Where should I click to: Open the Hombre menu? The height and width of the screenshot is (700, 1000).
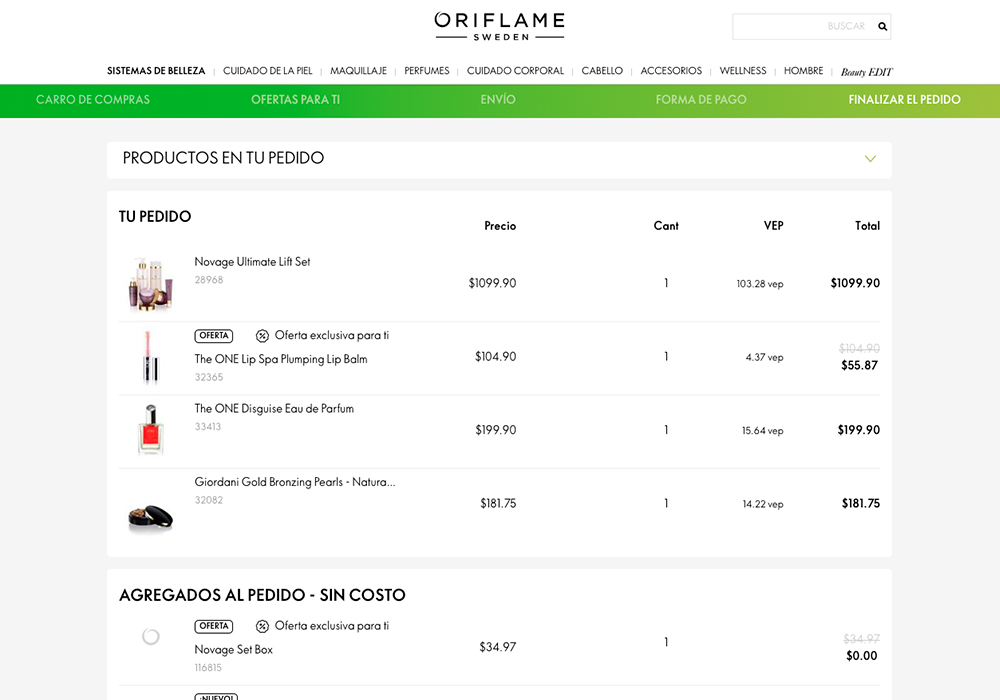point(804,71)
